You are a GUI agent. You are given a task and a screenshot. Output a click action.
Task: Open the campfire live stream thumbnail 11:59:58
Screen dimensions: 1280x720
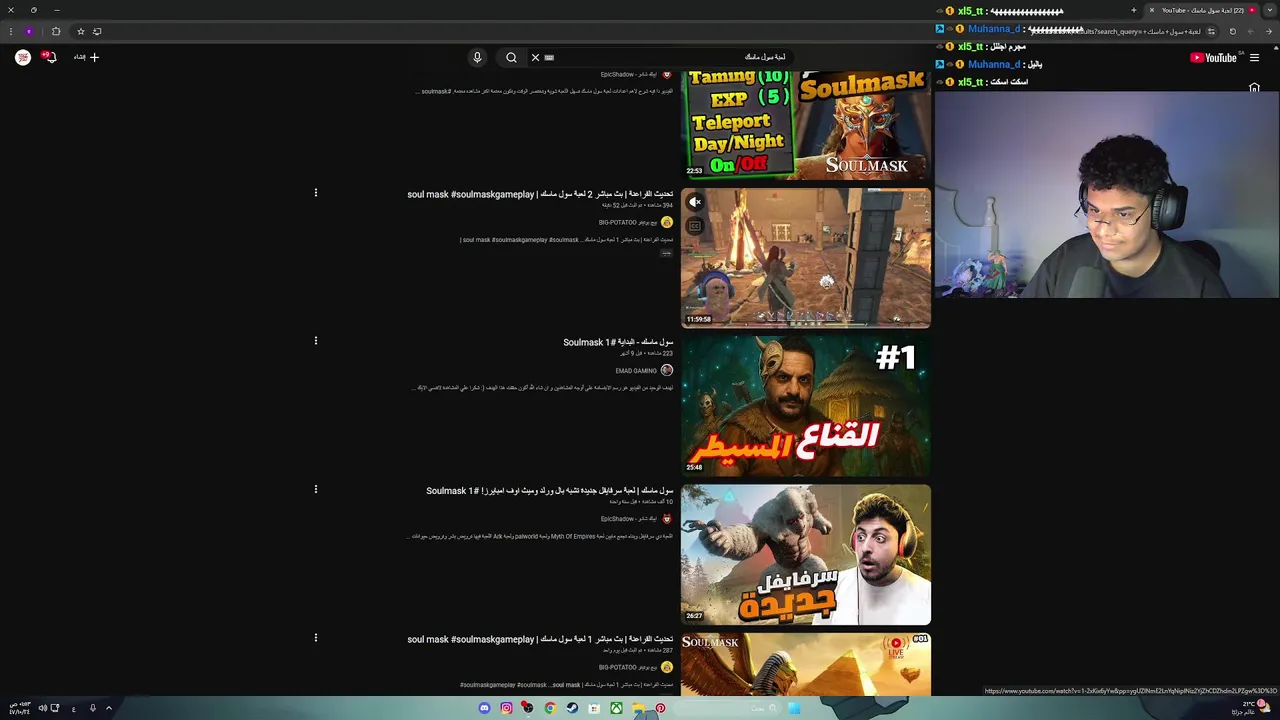[x=806, y=258]
